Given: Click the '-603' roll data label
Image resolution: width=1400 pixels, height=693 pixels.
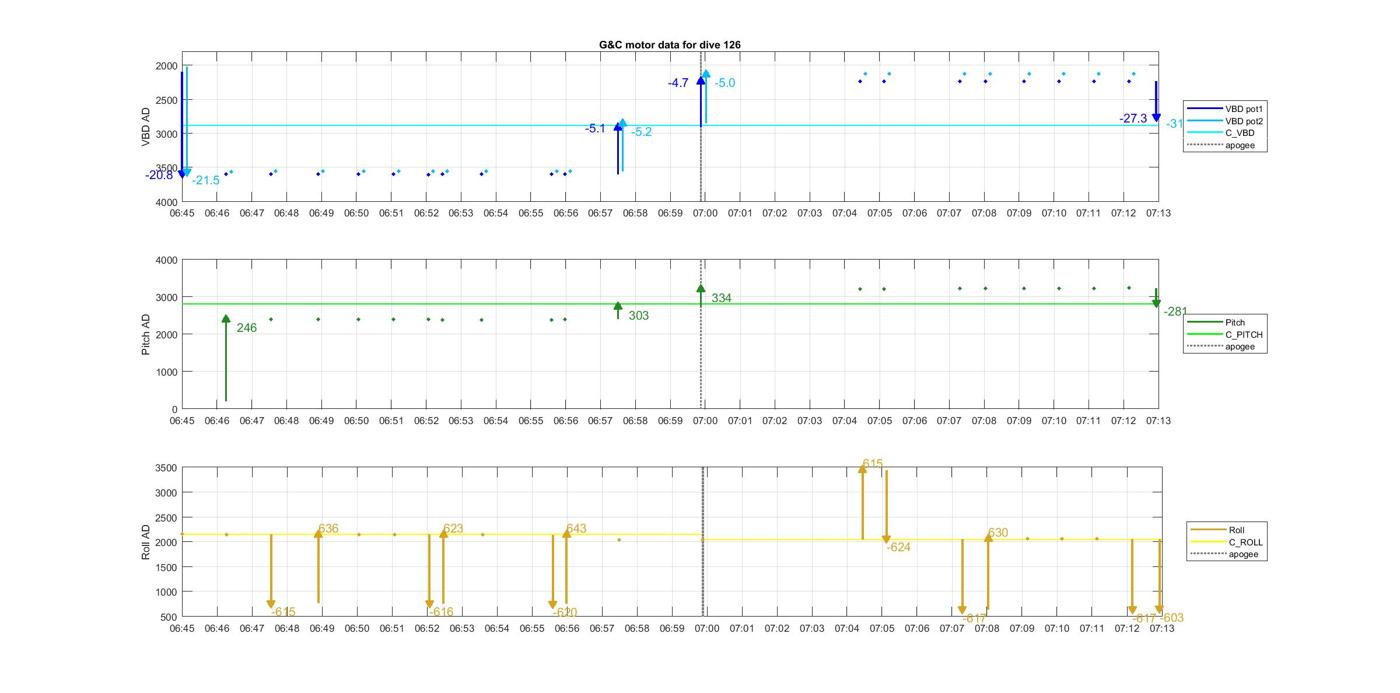Looking at the screenshot, I should tap(1172, 617).
